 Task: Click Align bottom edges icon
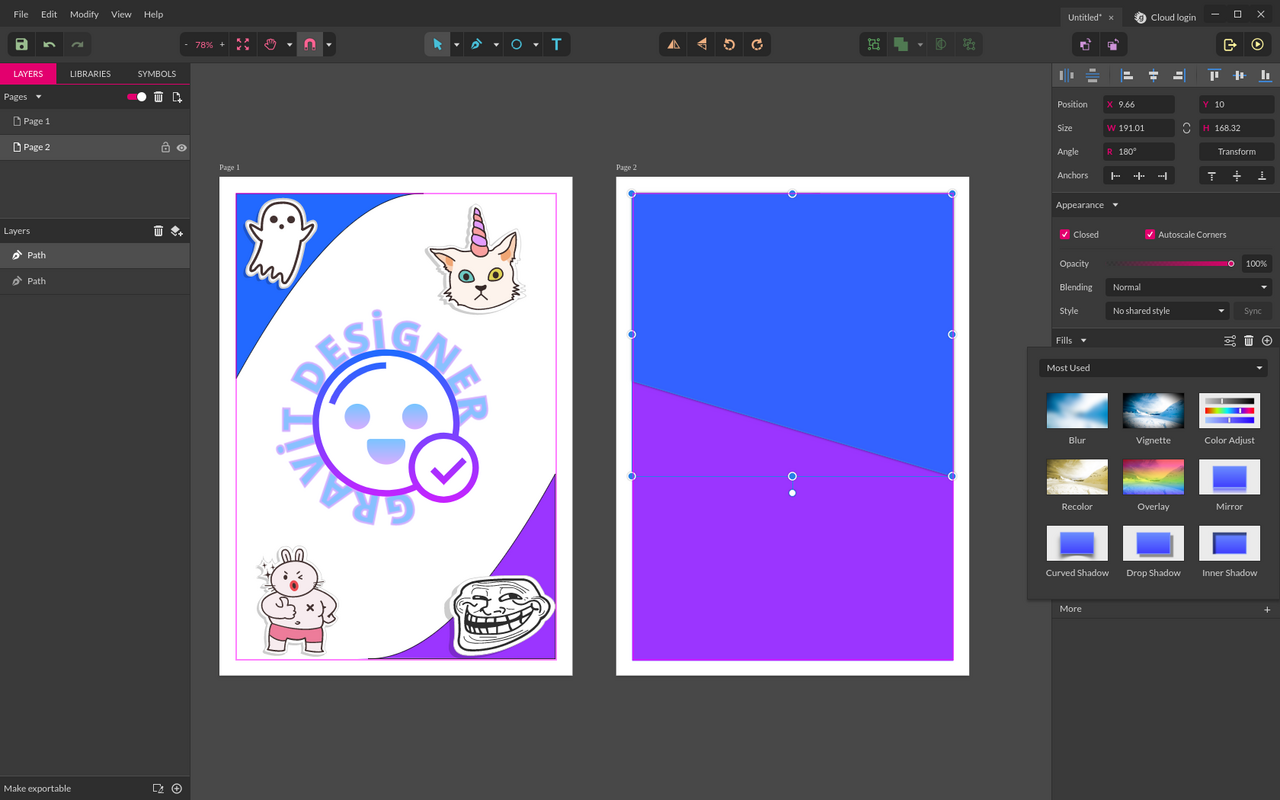point(1266,75)
